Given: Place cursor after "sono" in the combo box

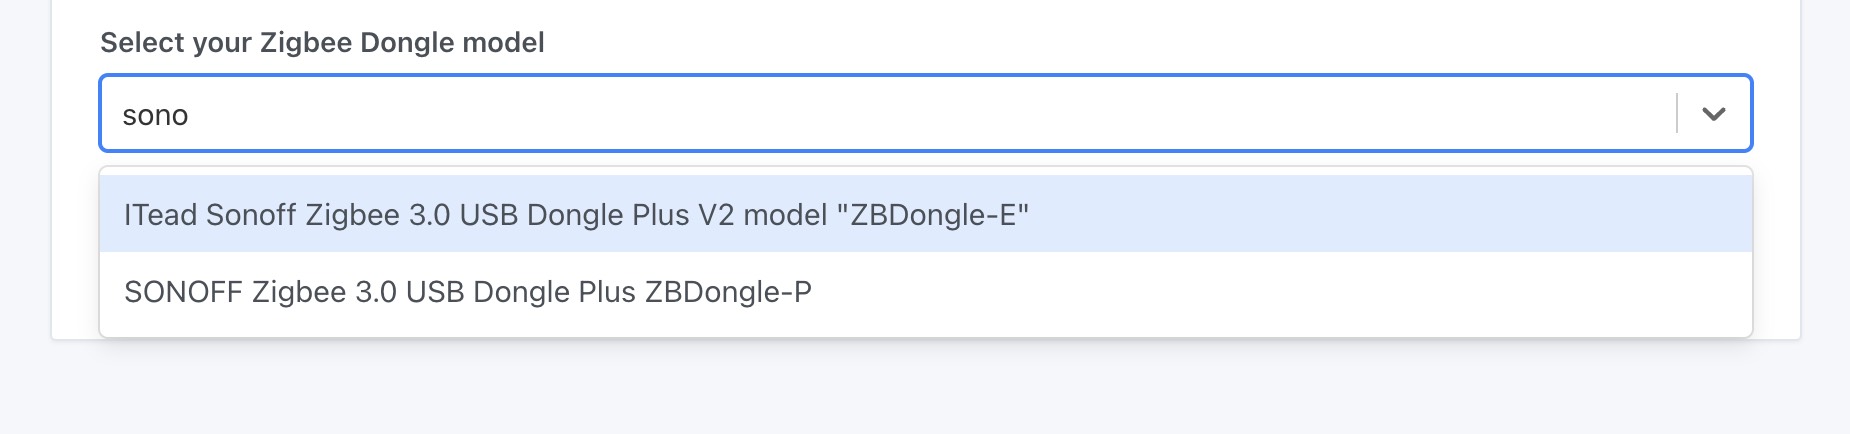Looking at the screenshot, I should coord(190,116).
